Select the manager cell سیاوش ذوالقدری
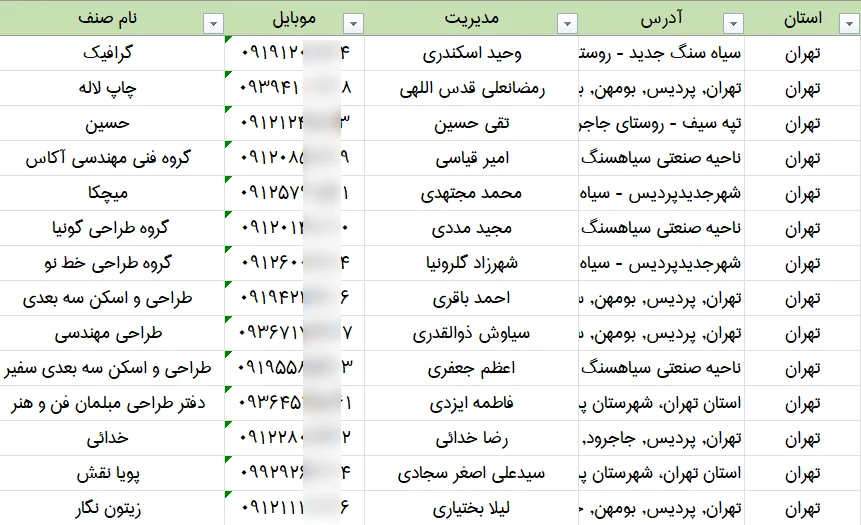861x525 pixels. [x=472, y=333]
